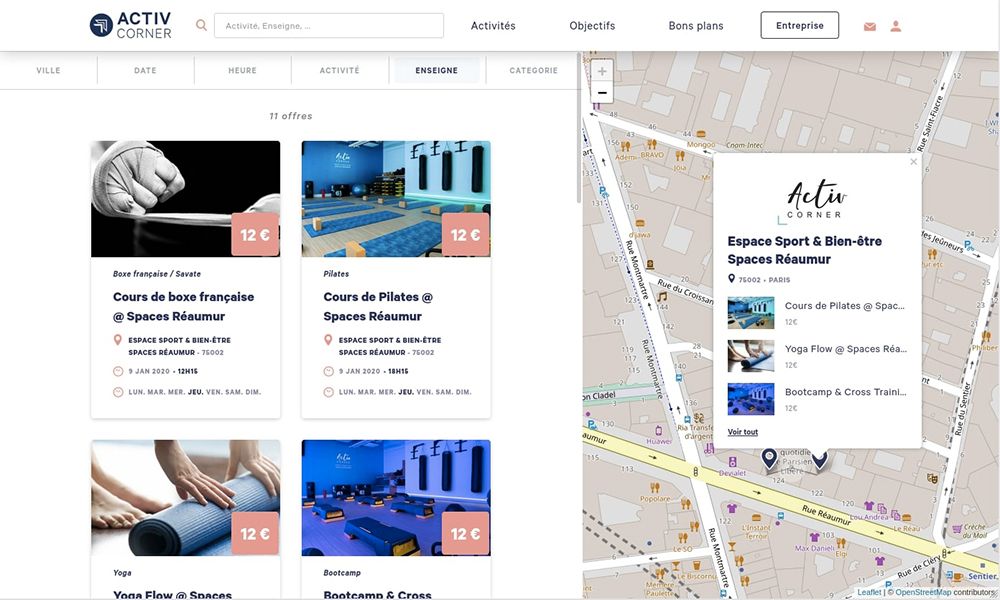Image resolution: width=1000 pixels, height=600 pixels.
Task: Open the Activités menu
Action: pyautogui.click(x=493, y=26)
